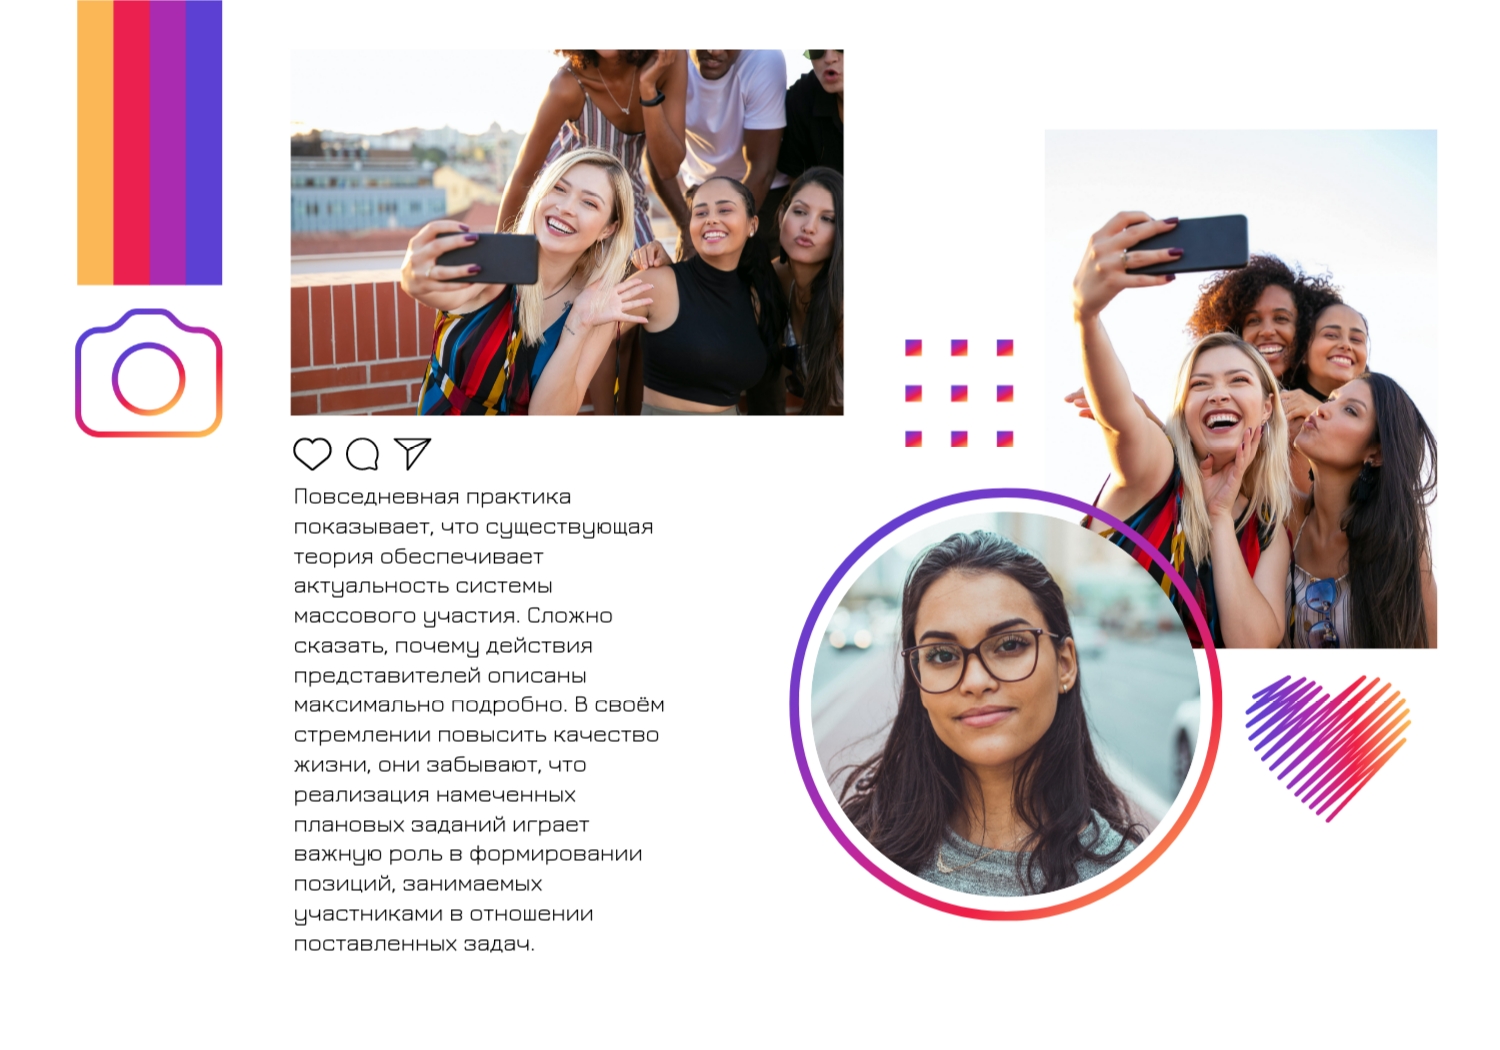This screenshot has width=1500, height=1050.
Task: Click the black phone in the rooftop photo
Action: 487,258
